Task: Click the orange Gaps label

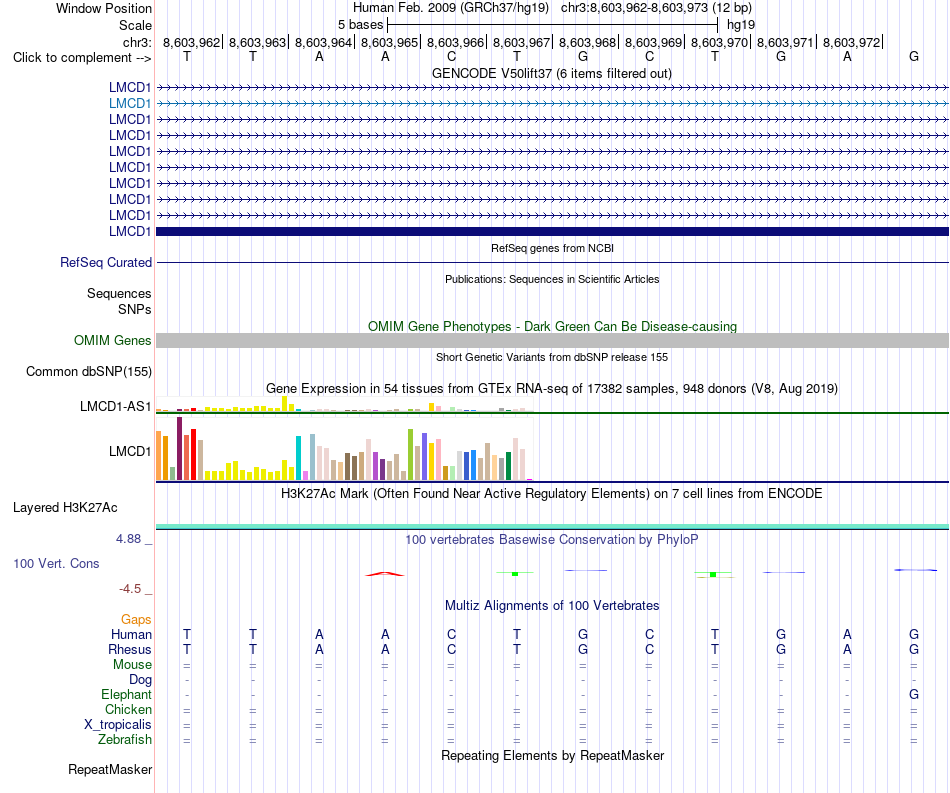Action: (136, 619)
